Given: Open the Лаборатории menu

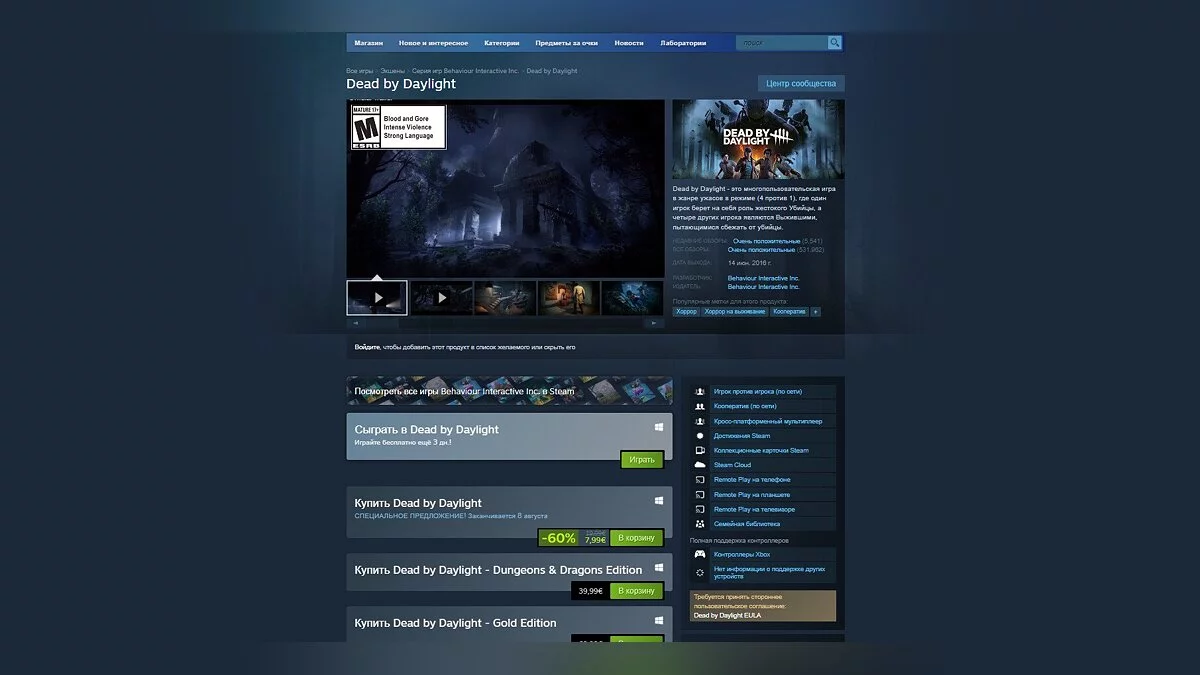Looking at the screenshot, I should coord(683,43).
